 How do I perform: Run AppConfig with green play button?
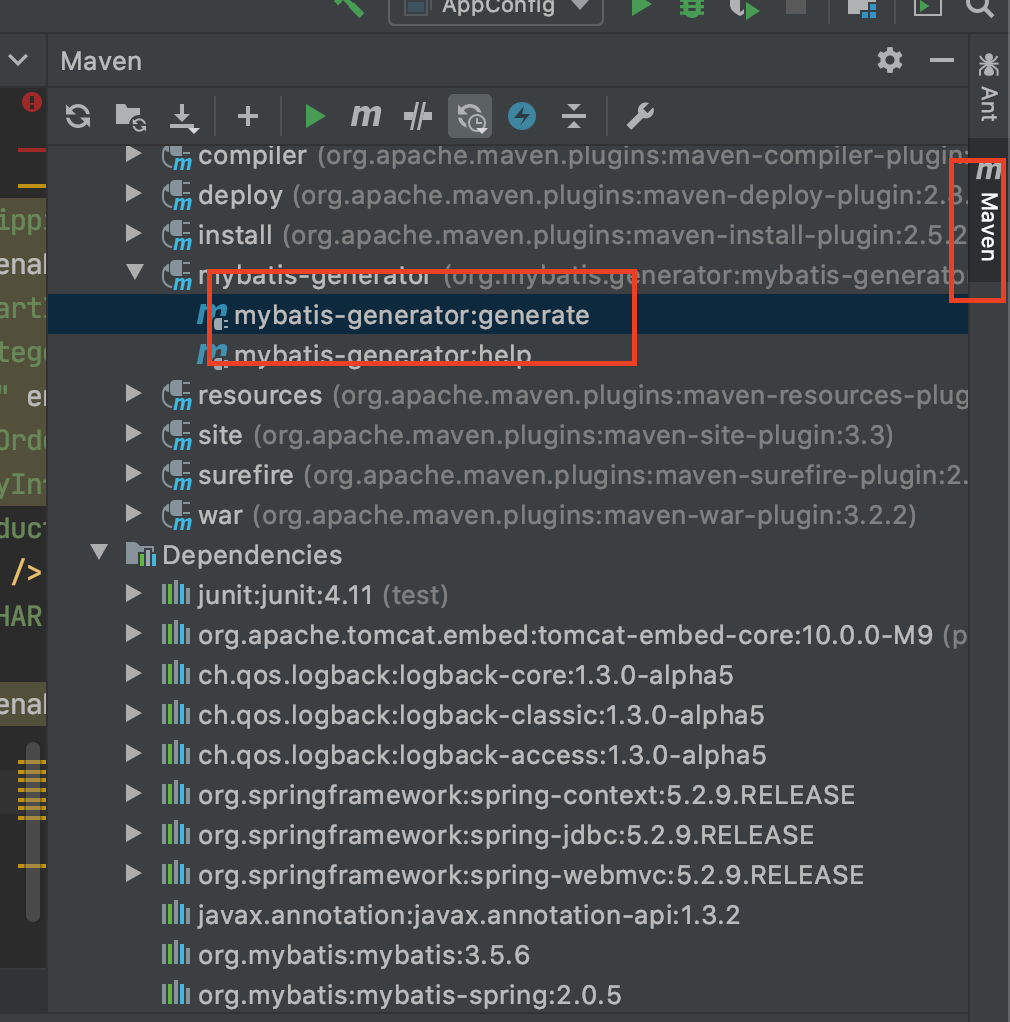coord(641,7)
